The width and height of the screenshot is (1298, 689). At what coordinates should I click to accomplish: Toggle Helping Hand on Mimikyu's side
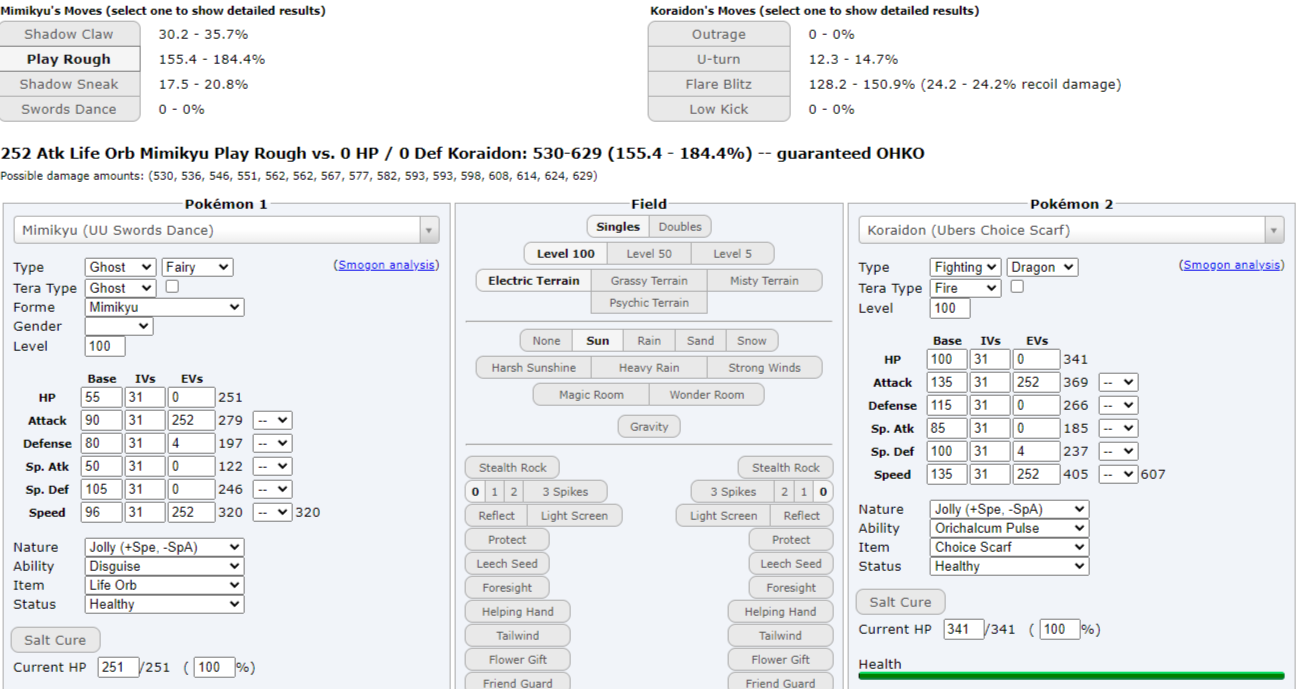coord(517,611)
